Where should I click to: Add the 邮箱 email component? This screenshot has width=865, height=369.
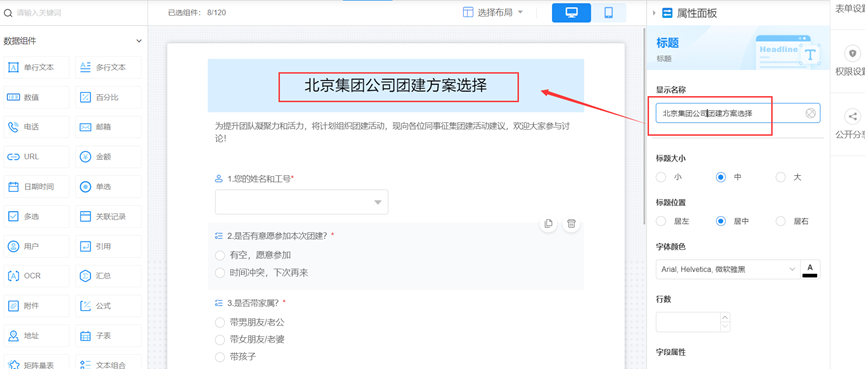(x=108, y=127)
